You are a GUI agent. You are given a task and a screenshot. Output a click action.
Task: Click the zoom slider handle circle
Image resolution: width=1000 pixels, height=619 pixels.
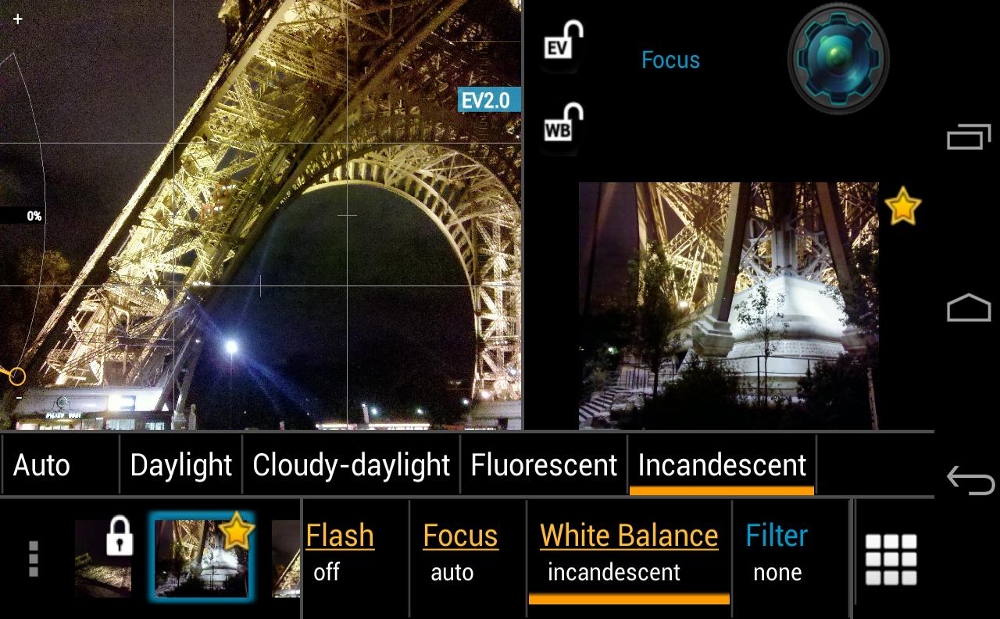point(17,376)
